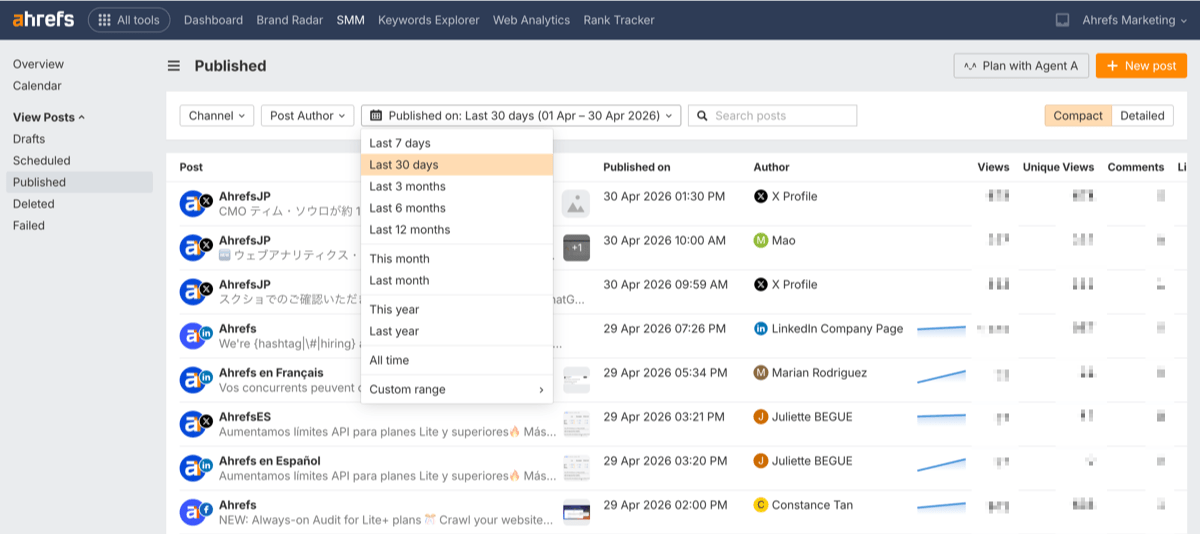Go to Dashboard
The height and width of the screenshot is (534, 1200).
[213, 20]
